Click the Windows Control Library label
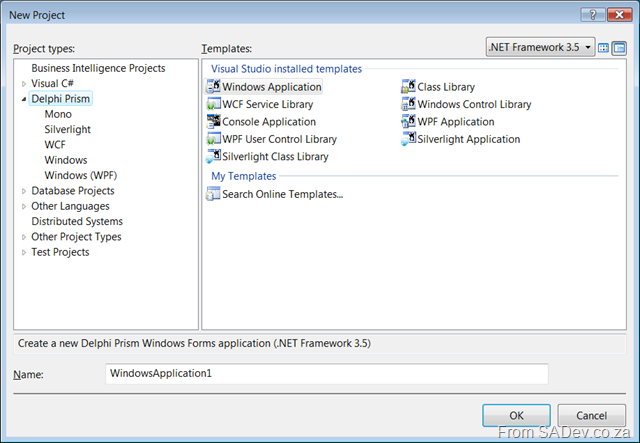The width and height of the screenshot is (640, 443). [x=474, y=104]
